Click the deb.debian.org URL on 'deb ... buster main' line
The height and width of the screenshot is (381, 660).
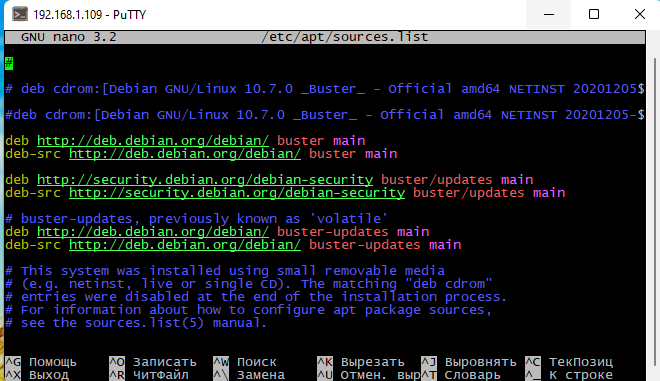click(153, 141)
